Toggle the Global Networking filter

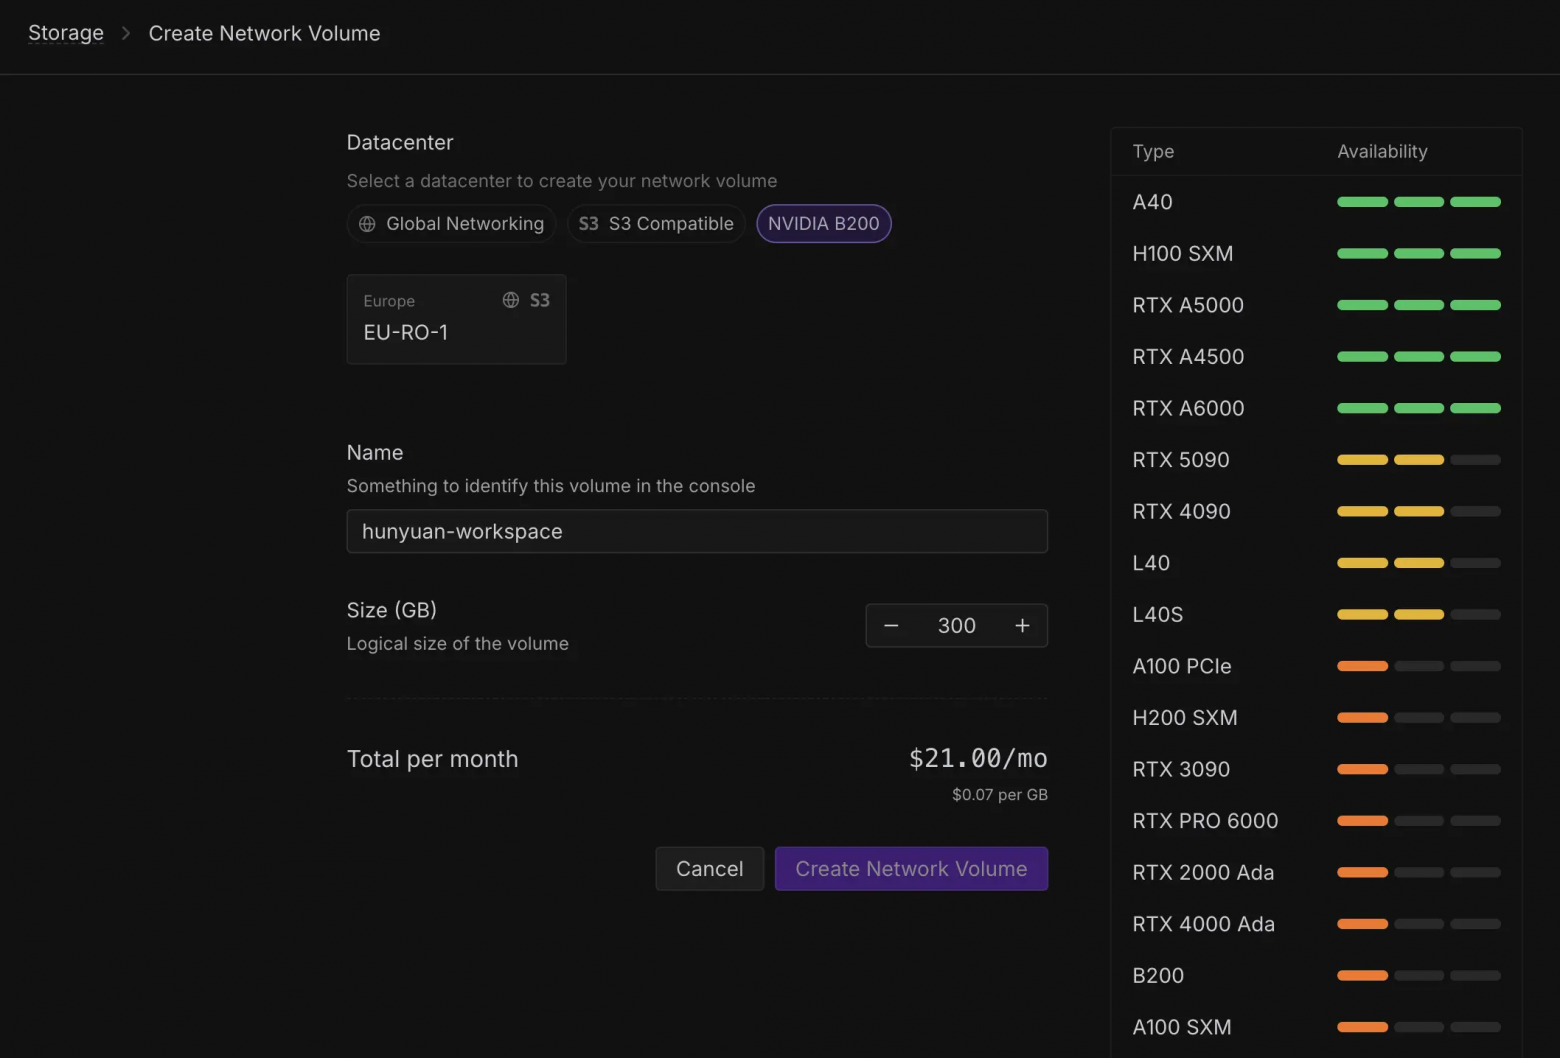pyautogui.click(x=451, y=223)
